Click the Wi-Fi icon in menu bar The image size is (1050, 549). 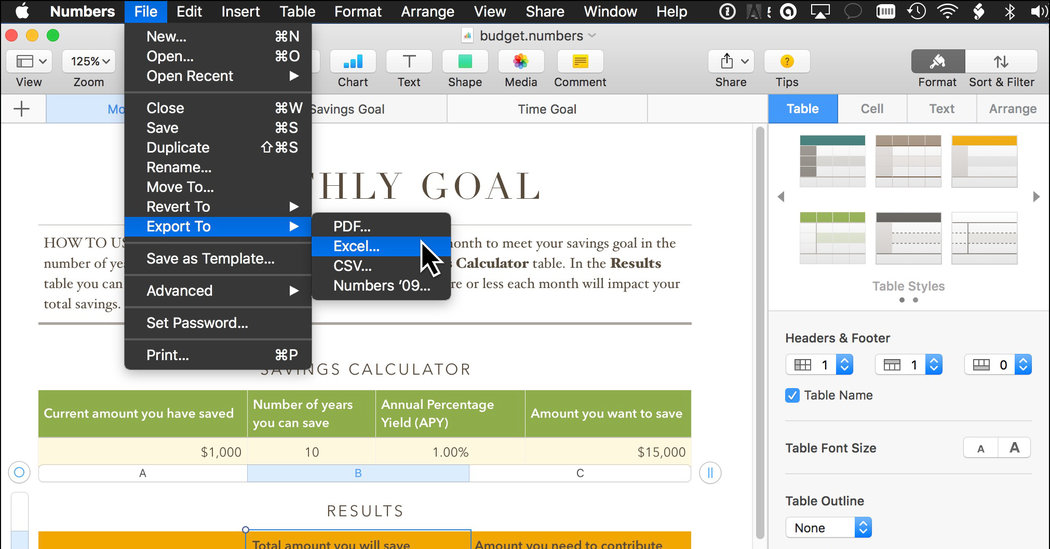(x=946, y=12)
